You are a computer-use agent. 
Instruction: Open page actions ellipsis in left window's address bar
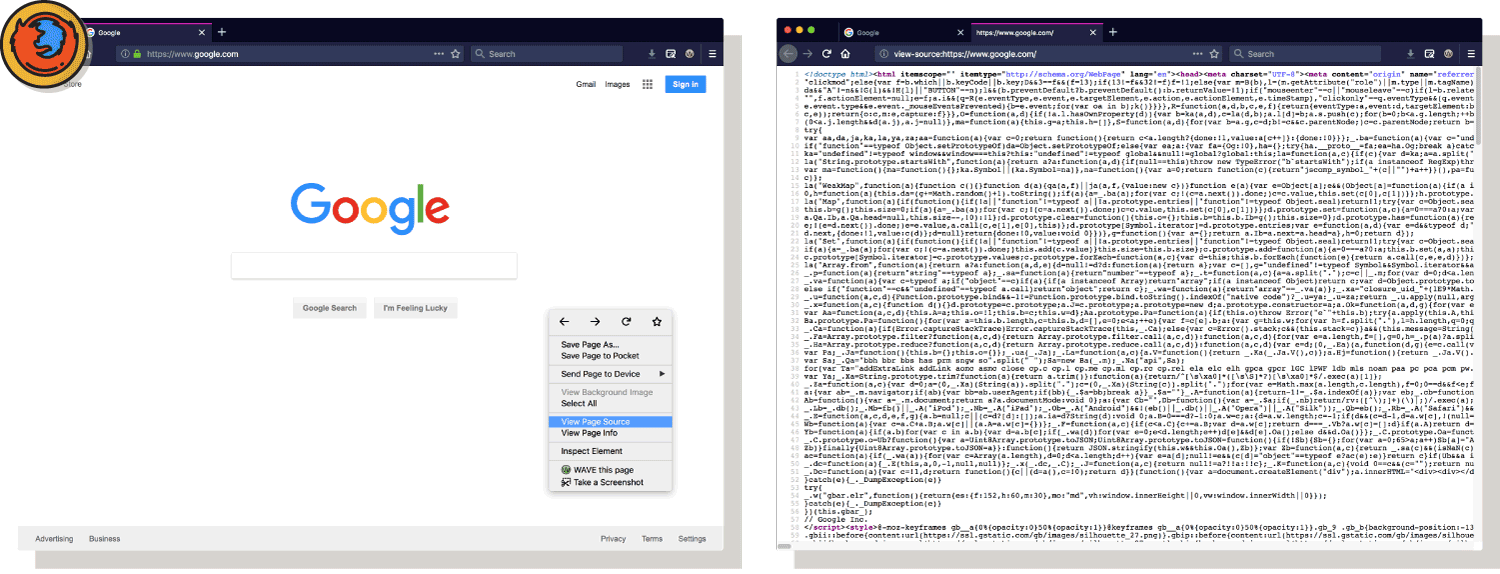[439, 54]
